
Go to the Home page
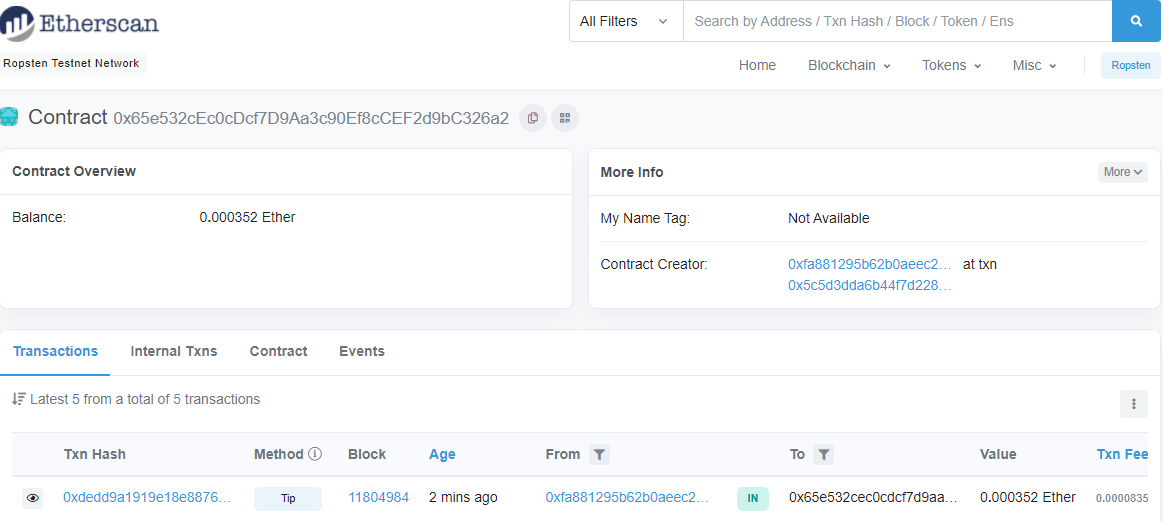pyautogui.click(x=757, y=65)
